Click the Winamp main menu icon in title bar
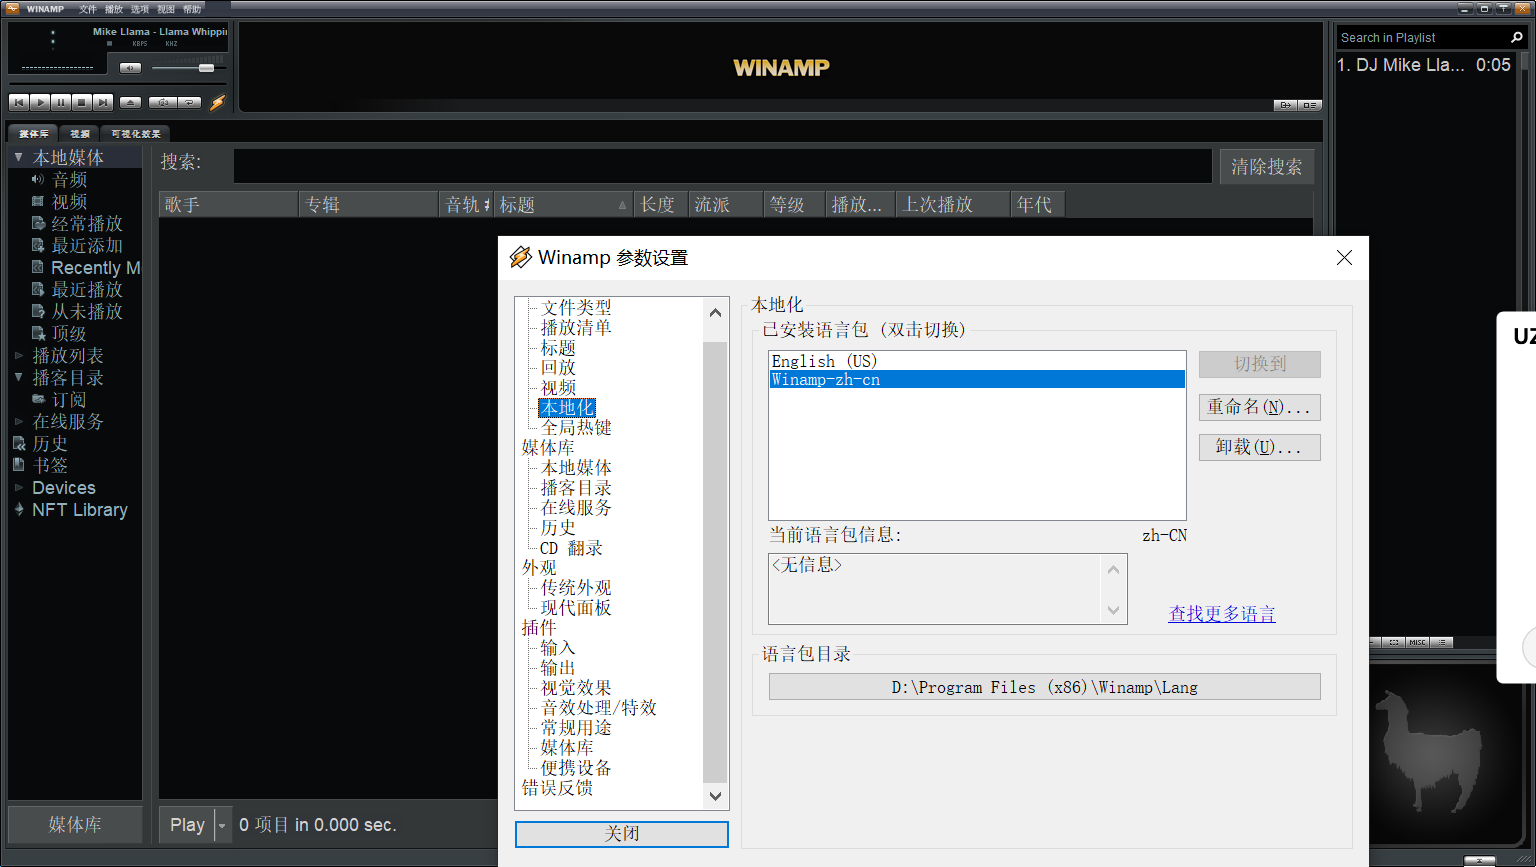The height and width of the screenshot is (867, 1536). coord(12,9)
